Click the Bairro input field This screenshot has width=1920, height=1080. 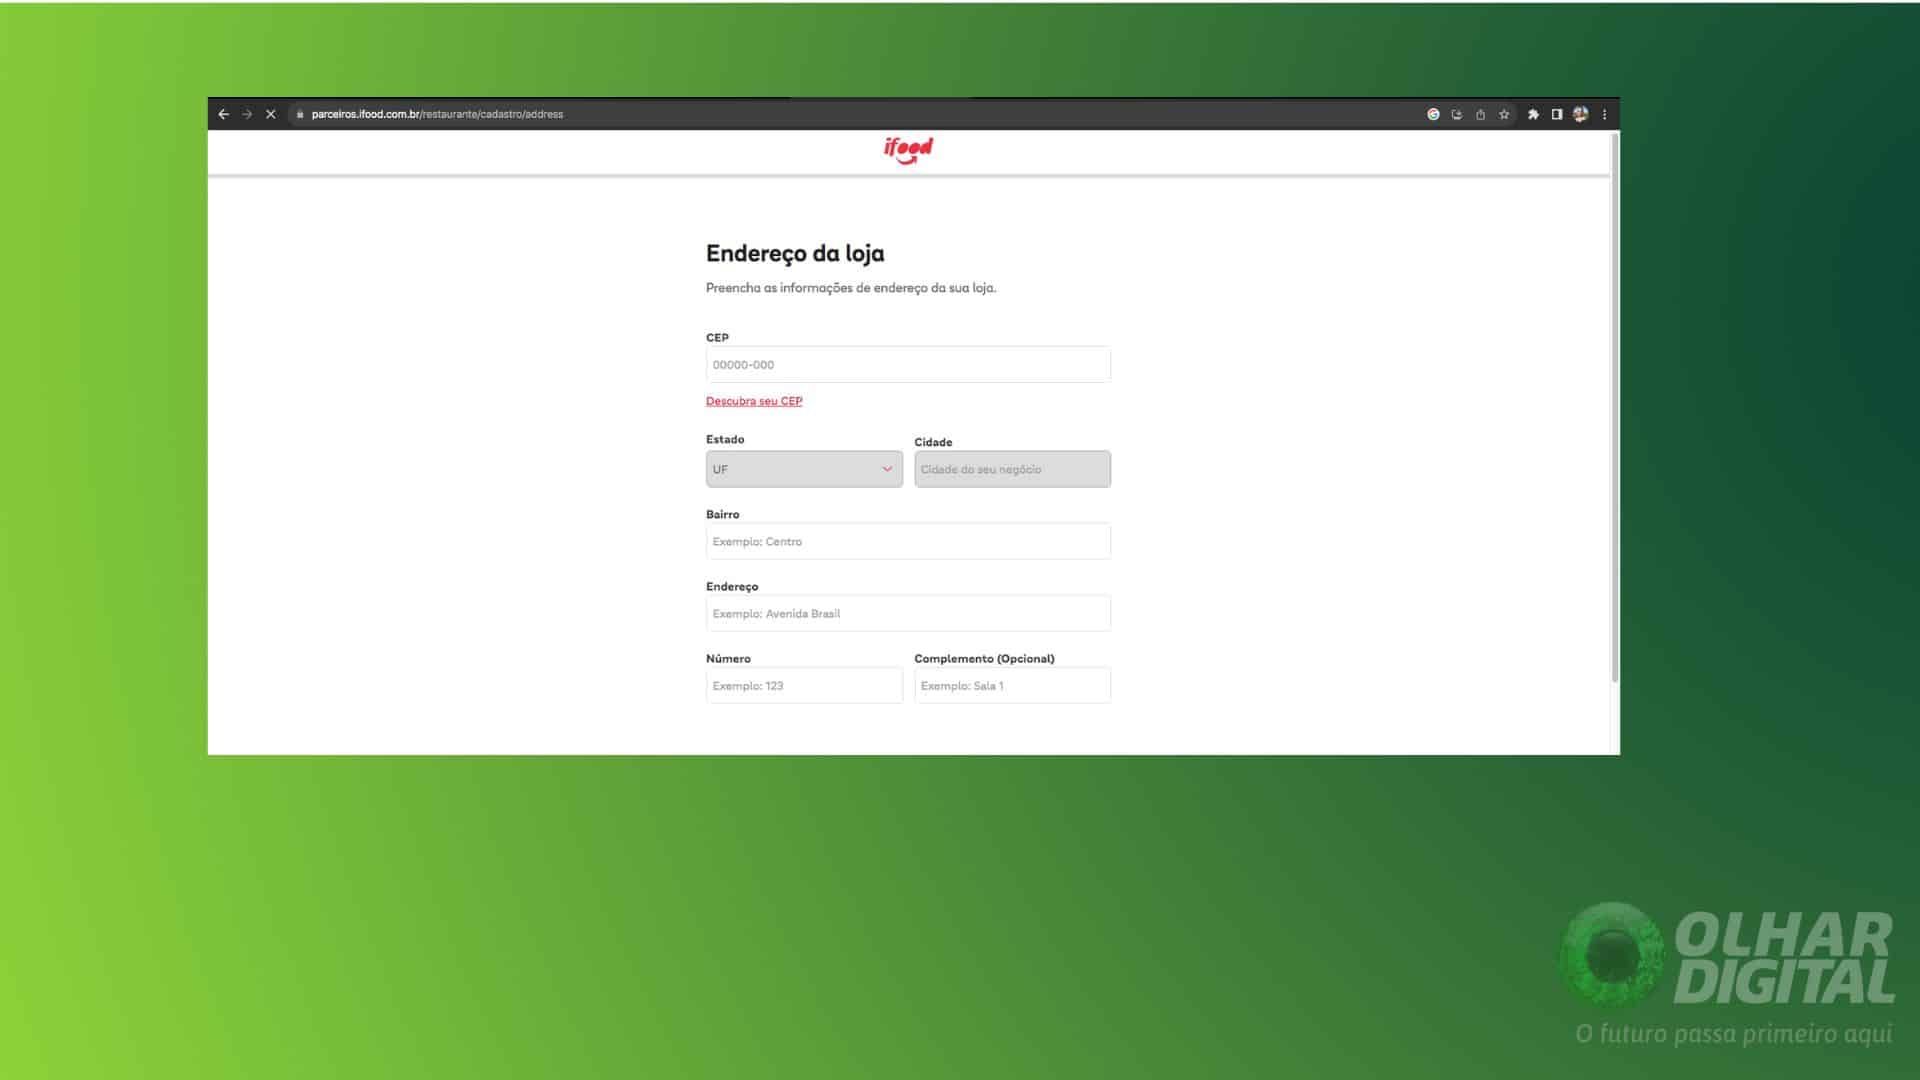(907, 541)
